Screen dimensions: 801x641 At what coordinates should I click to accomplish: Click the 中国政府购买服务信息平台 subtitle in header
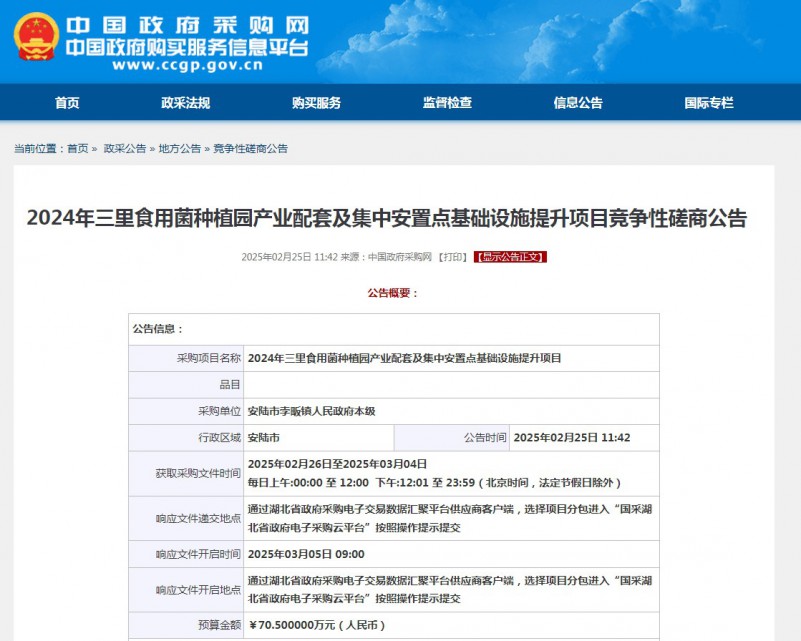click(187, 48)
